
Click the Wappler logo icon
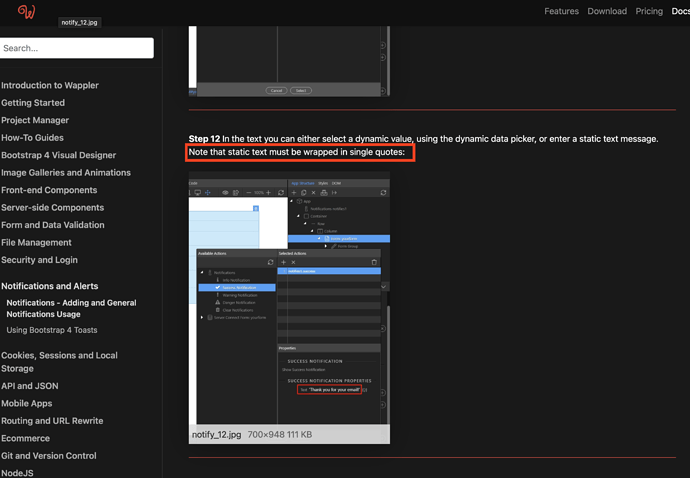pos(27,12)
